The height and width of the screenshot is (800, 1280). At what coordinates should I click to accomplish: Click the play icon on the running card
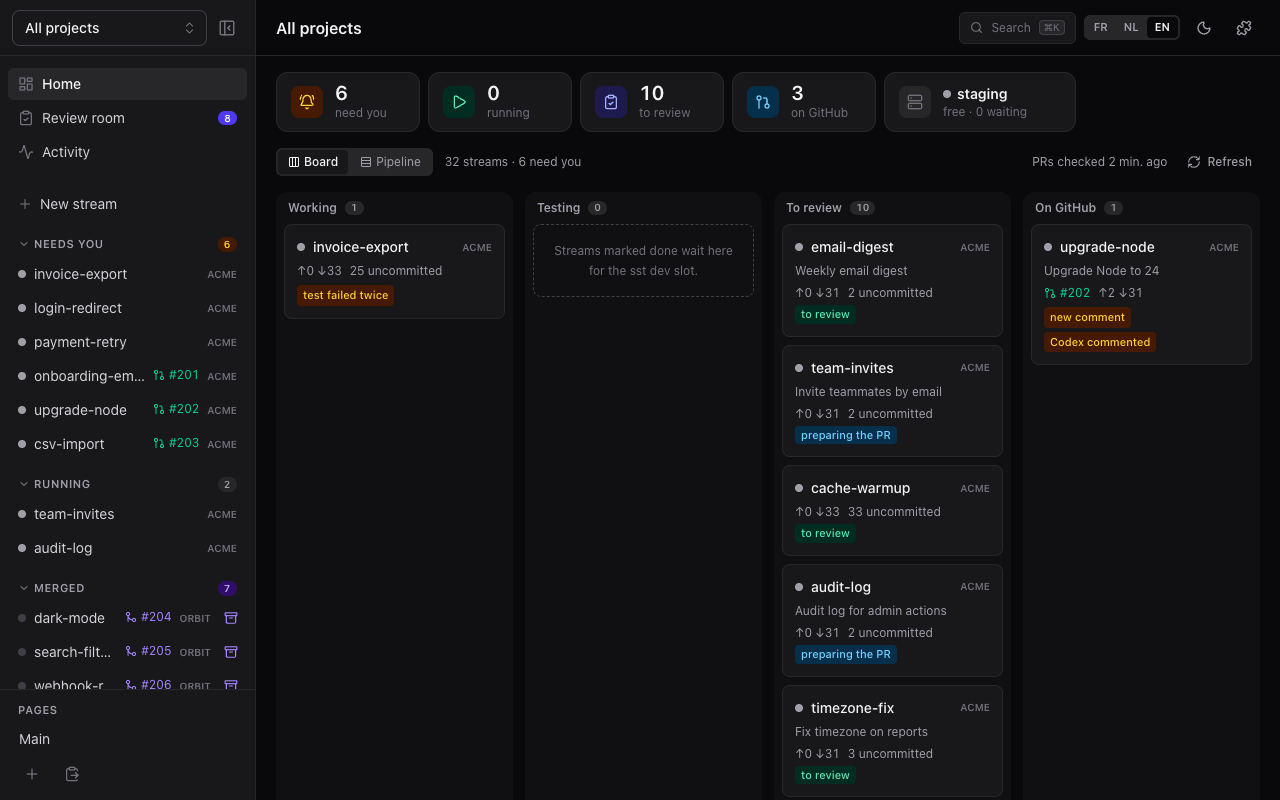(x=459, y=102)
